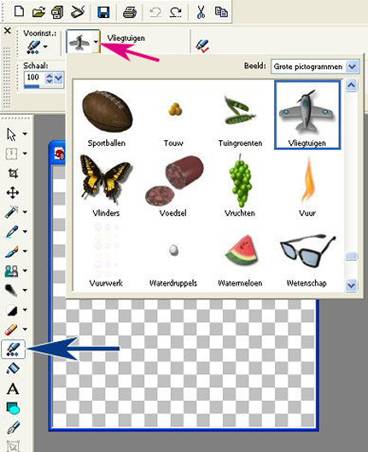Screen dimensions: 368x452
Task: Open the Schaal value dropdown arrow
Action: coord(58,79)
